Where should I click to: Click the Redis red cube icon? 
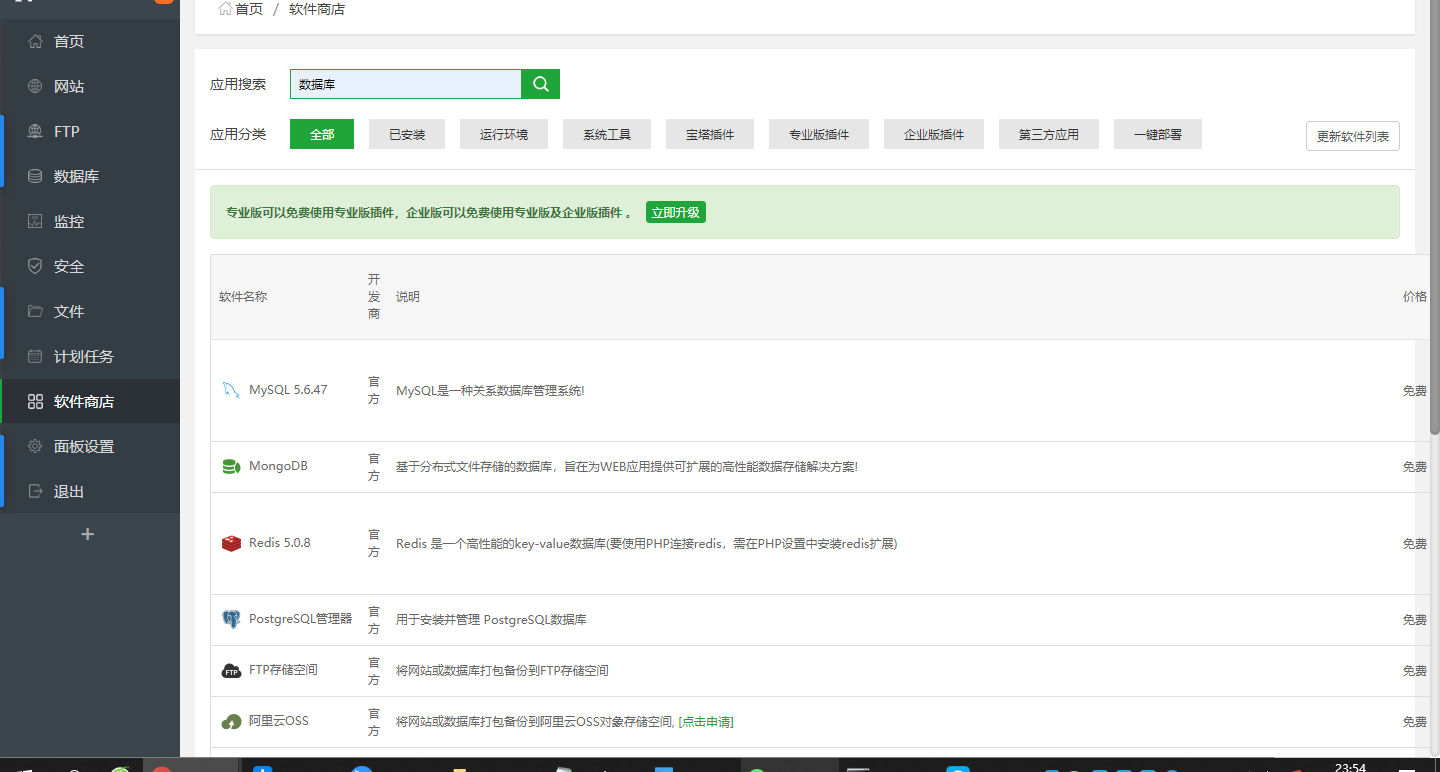click(231, 543)
